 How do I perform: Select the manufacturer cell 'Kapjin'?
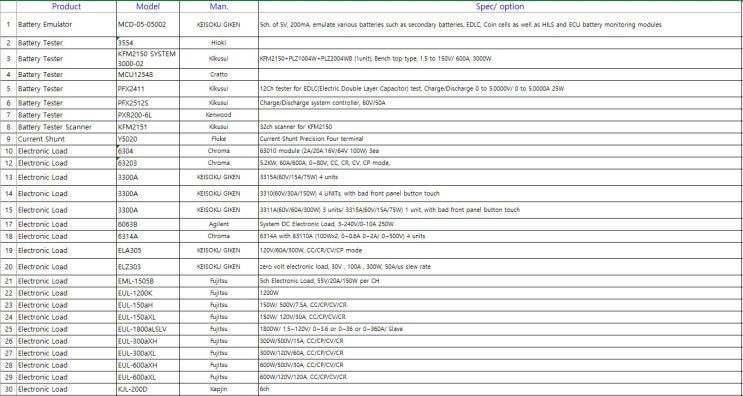coord(219,389)
